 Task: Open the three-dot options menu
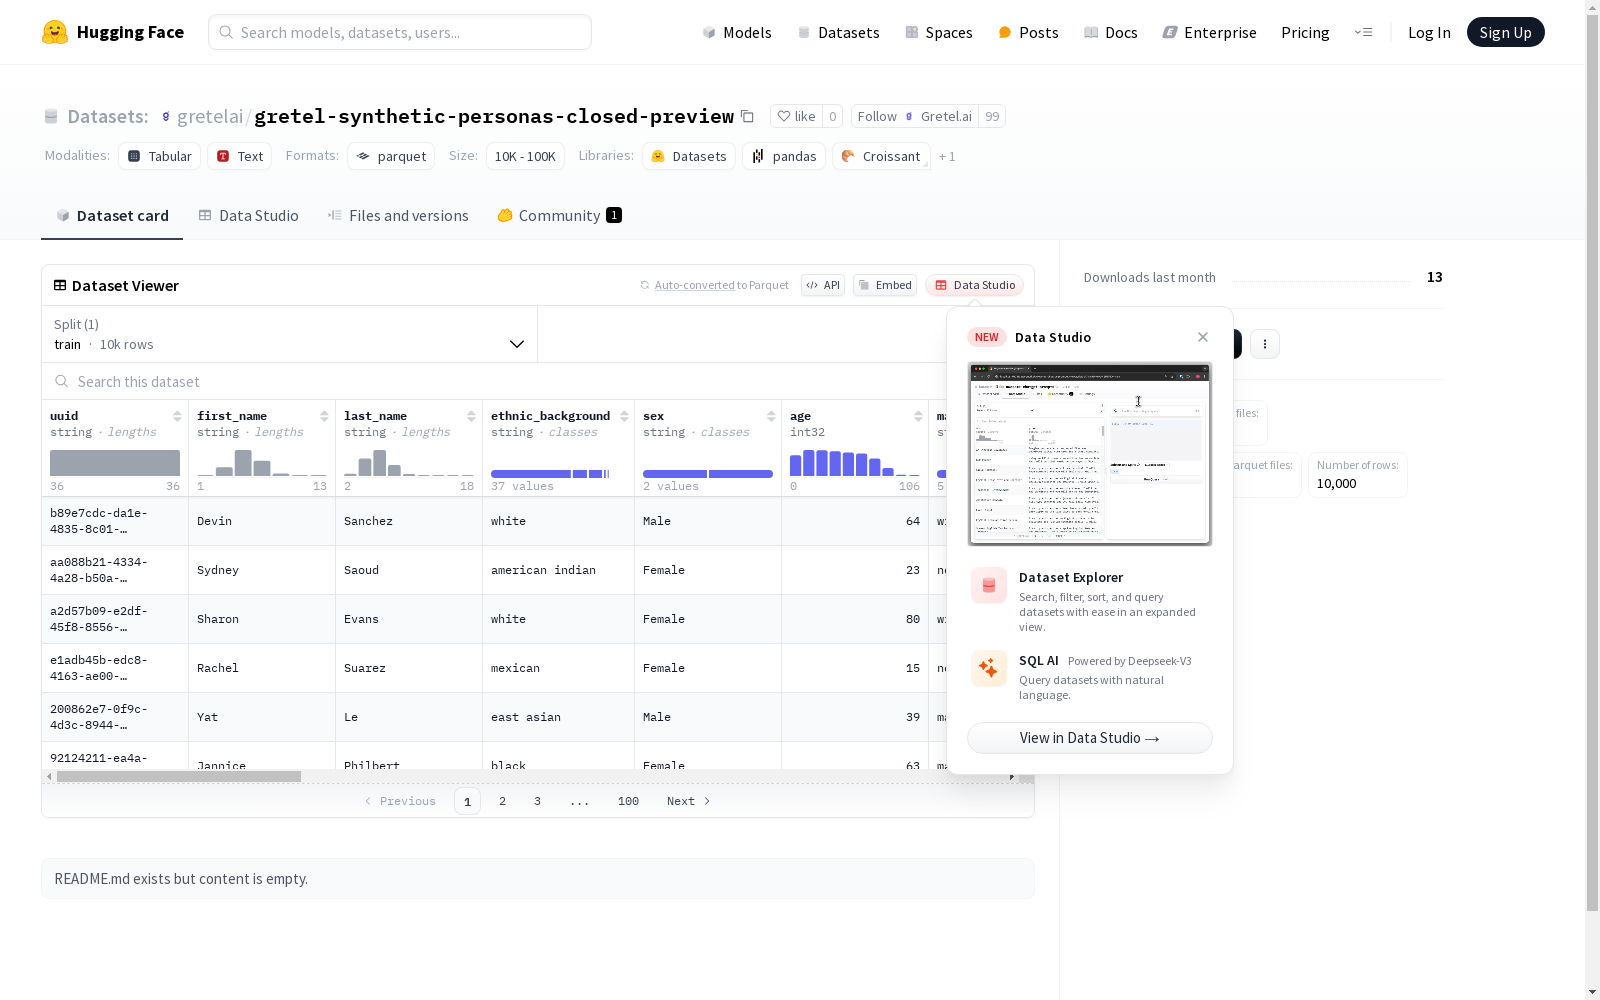(x=1265, y=344)
